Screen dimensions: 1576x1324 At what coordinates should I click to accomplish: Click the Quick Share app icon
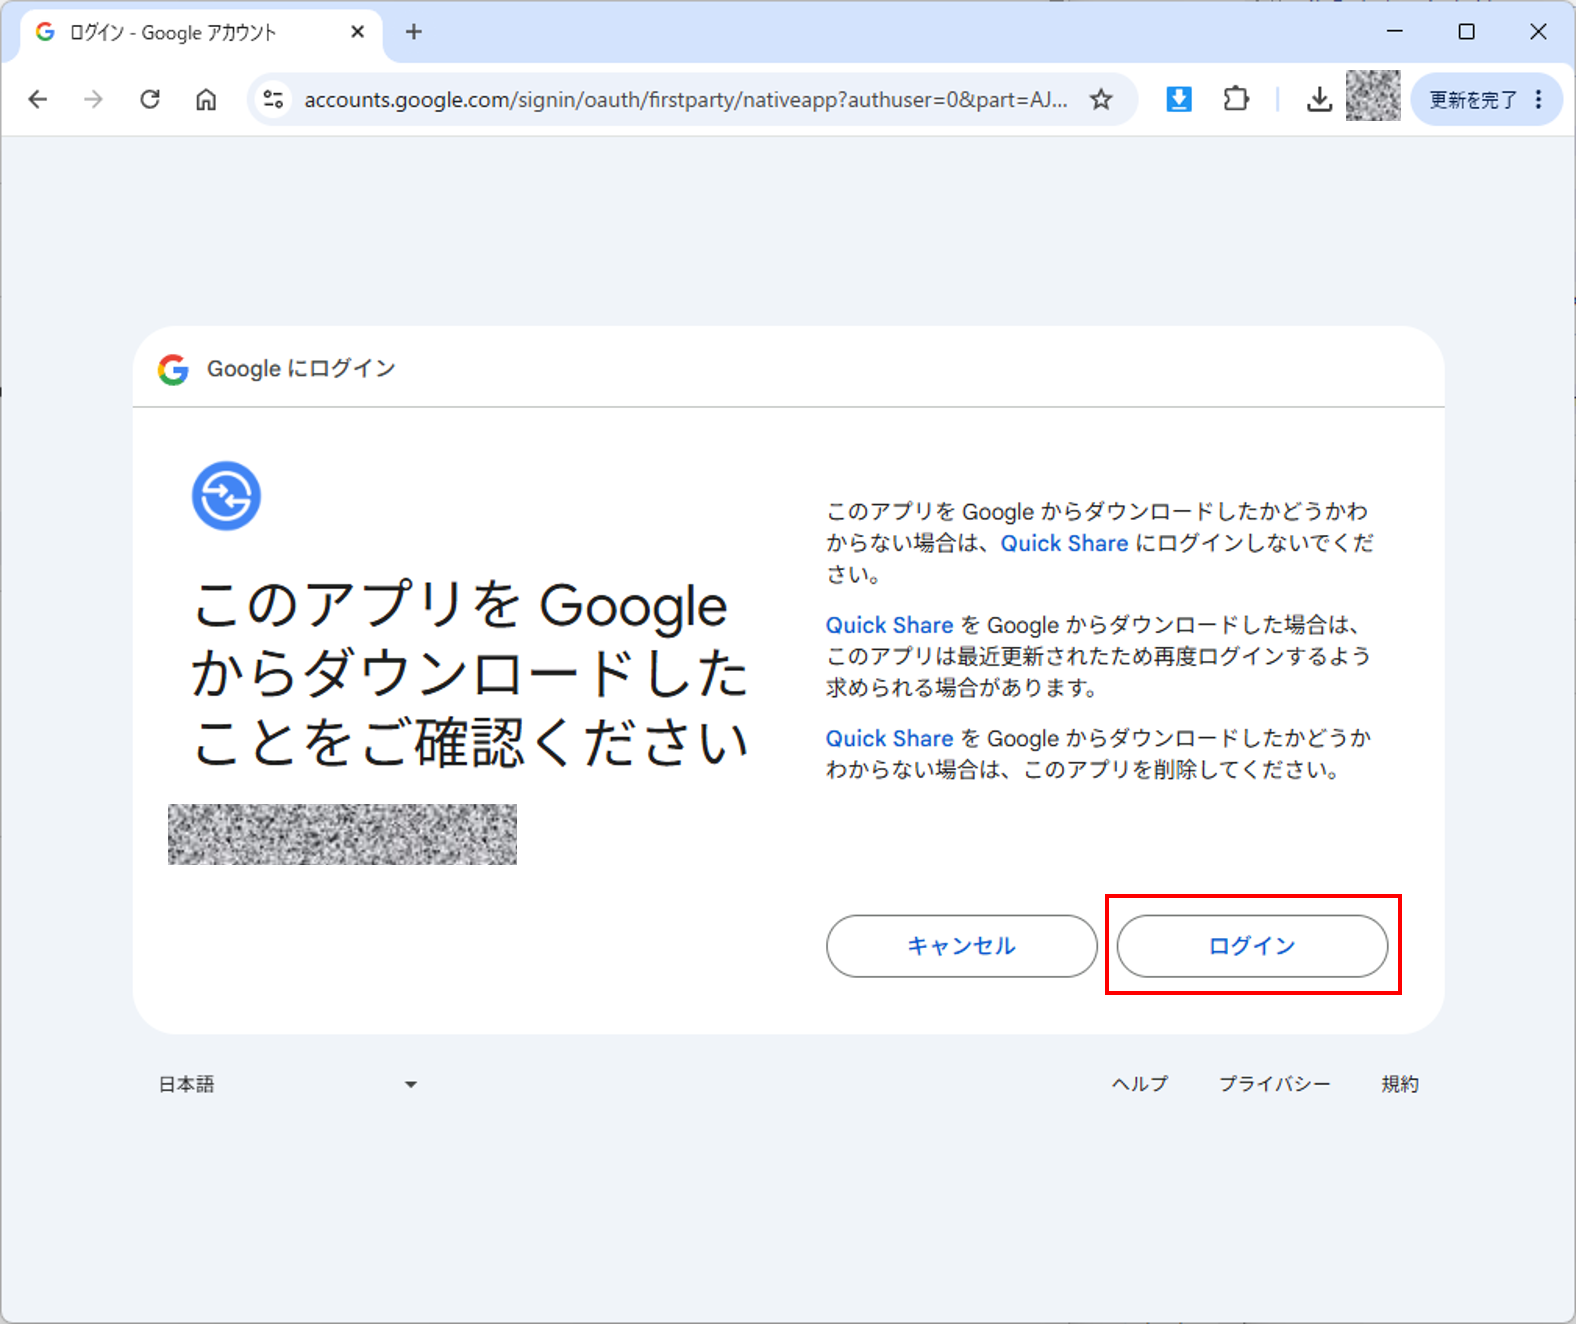[x=226, y=496]
